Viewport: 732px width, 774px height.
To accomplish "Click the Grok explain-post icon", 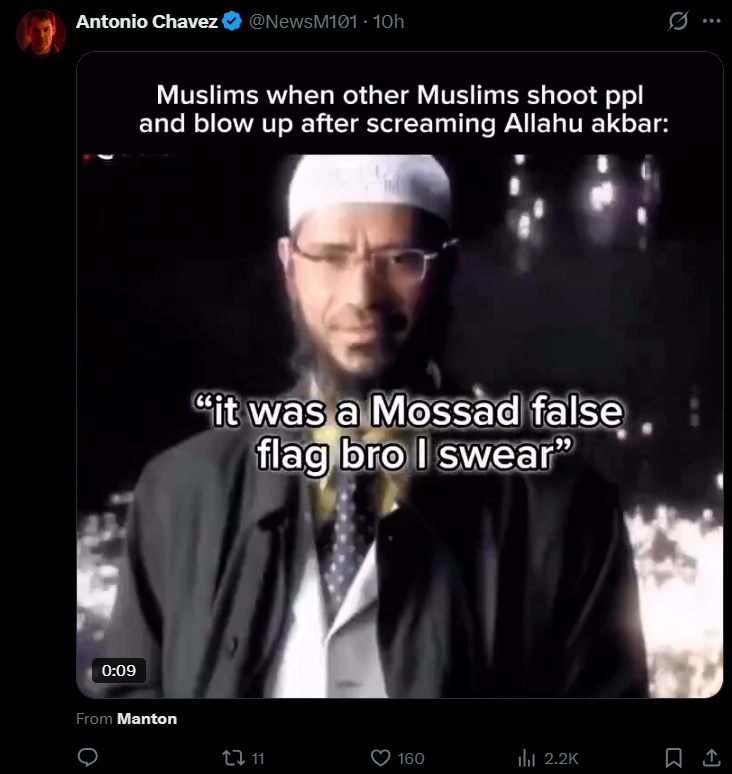I will click(x=678, y=21).
